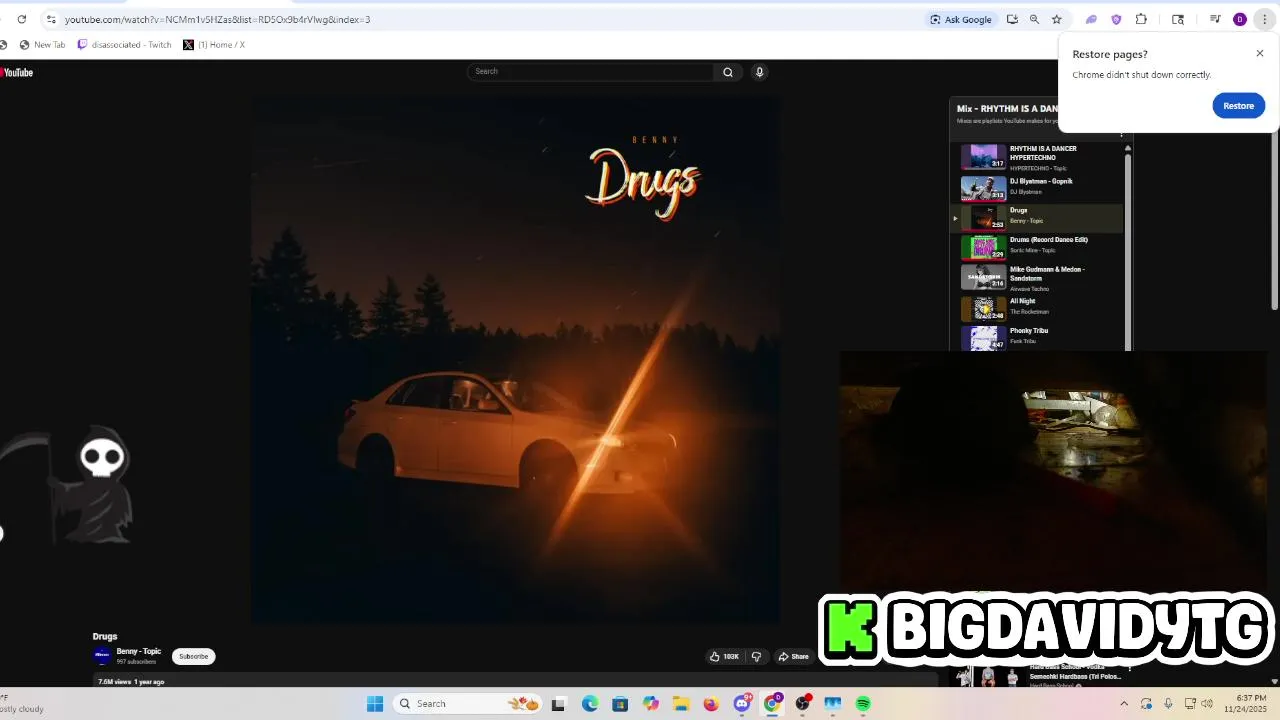Click site info icon beside the URL
Viewport: 1280px width, 720px height.
coord(51,19)
